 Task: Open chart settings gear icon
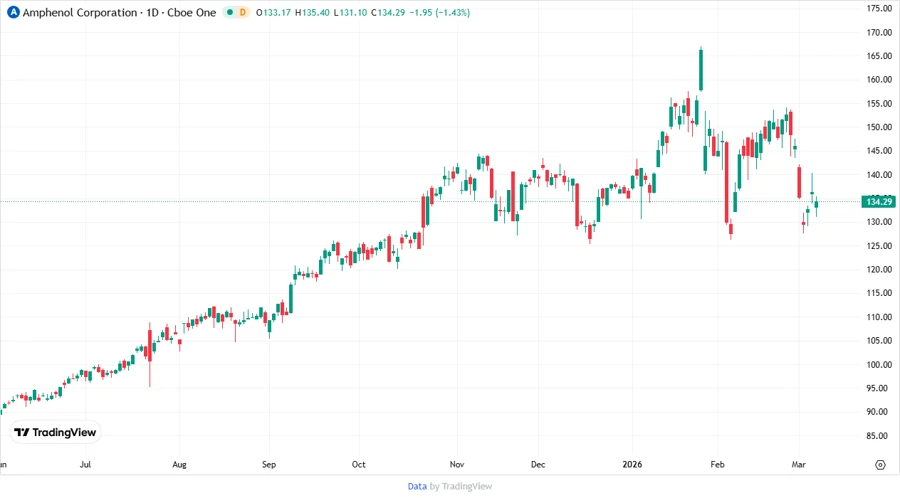[880, 465]
